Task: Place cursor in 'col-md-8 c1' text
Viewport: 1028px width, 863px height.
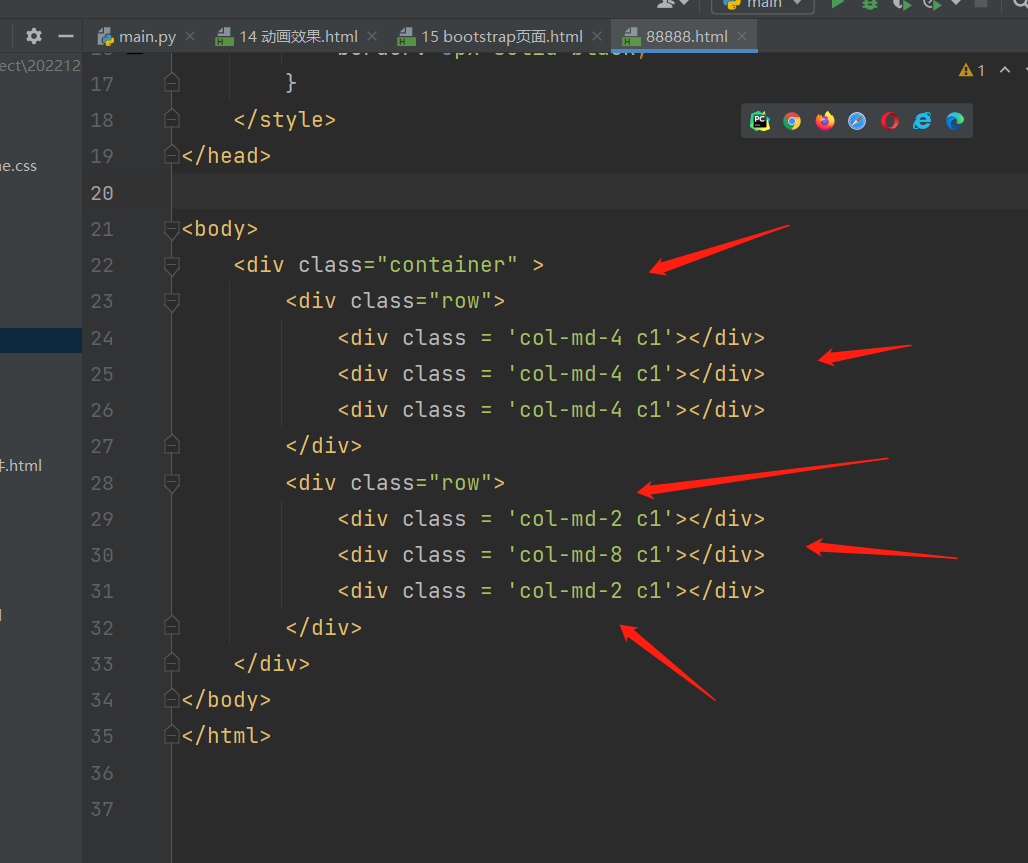Action: [x=591, y=555]
